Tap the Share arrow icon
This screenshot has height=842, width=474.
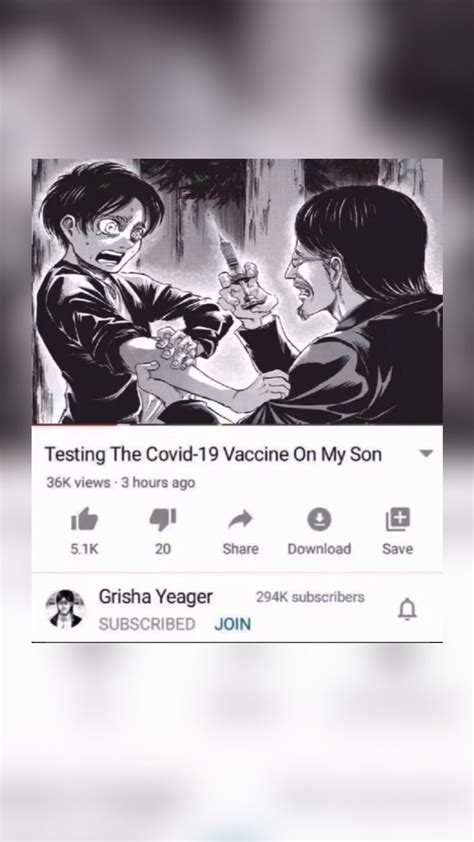point(240,519)
